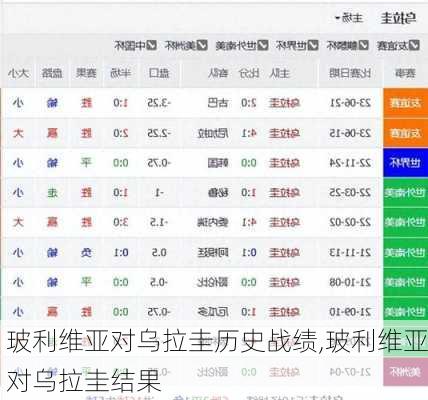Click the handicap -1 in 秘鲁 row
This screenshot has height=400, width=428.
[x=159, y=193]
